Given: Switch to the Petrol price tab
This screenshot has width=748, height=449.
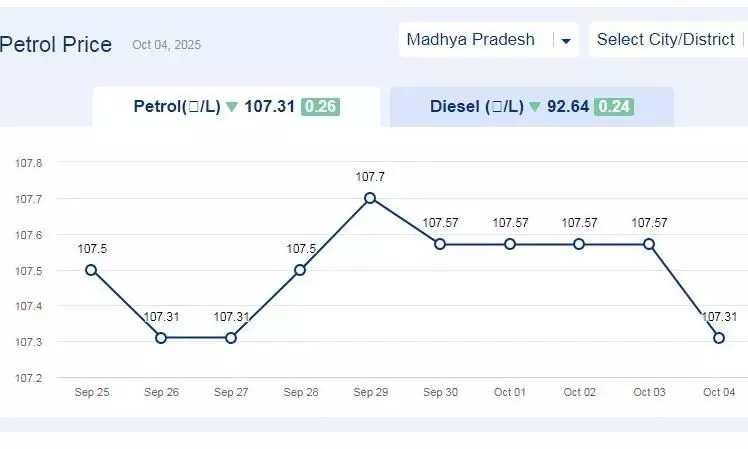Looking at the screenshot, I should point(235,107).
